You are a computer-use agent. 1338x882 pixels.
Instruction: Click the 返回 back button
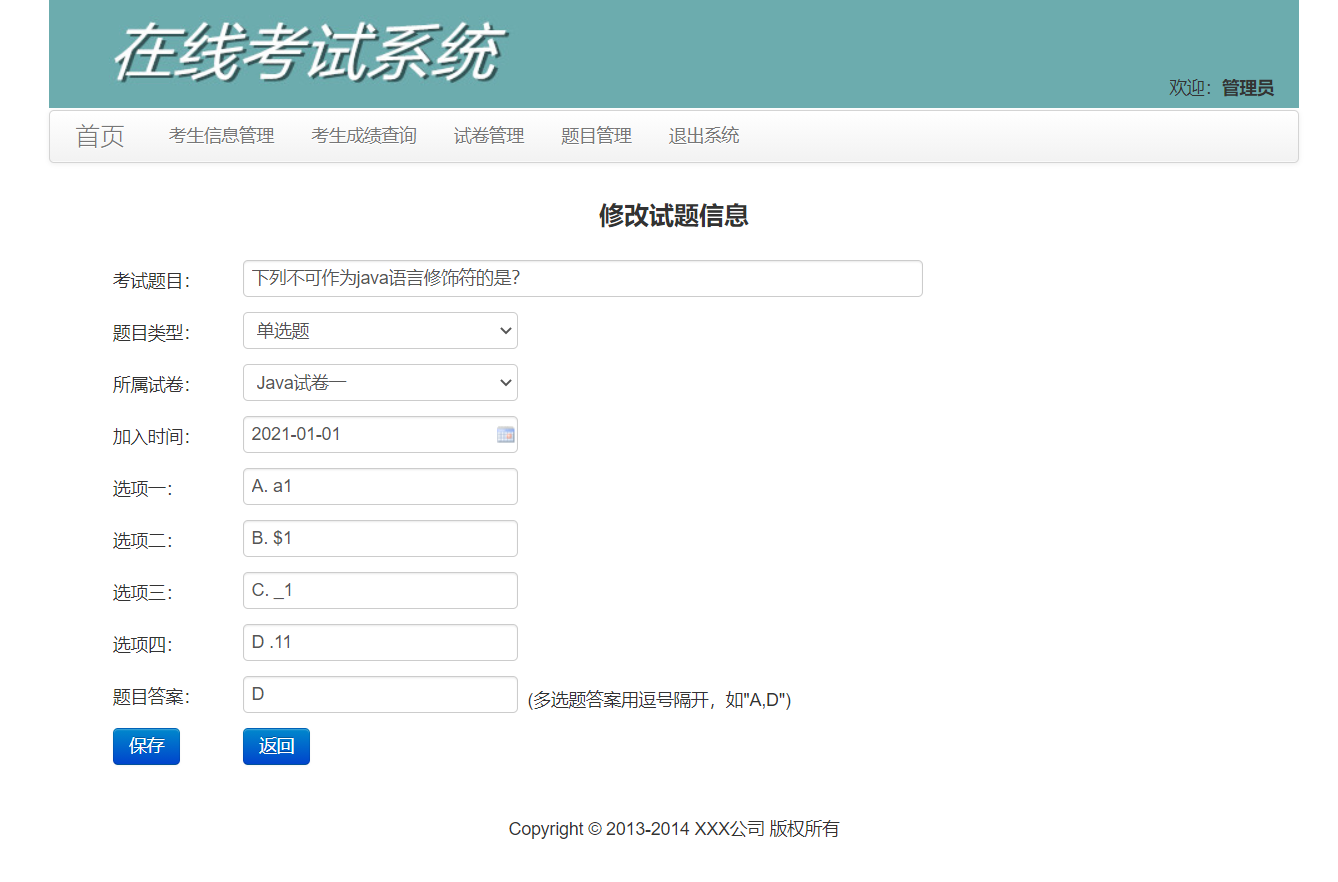276,746
